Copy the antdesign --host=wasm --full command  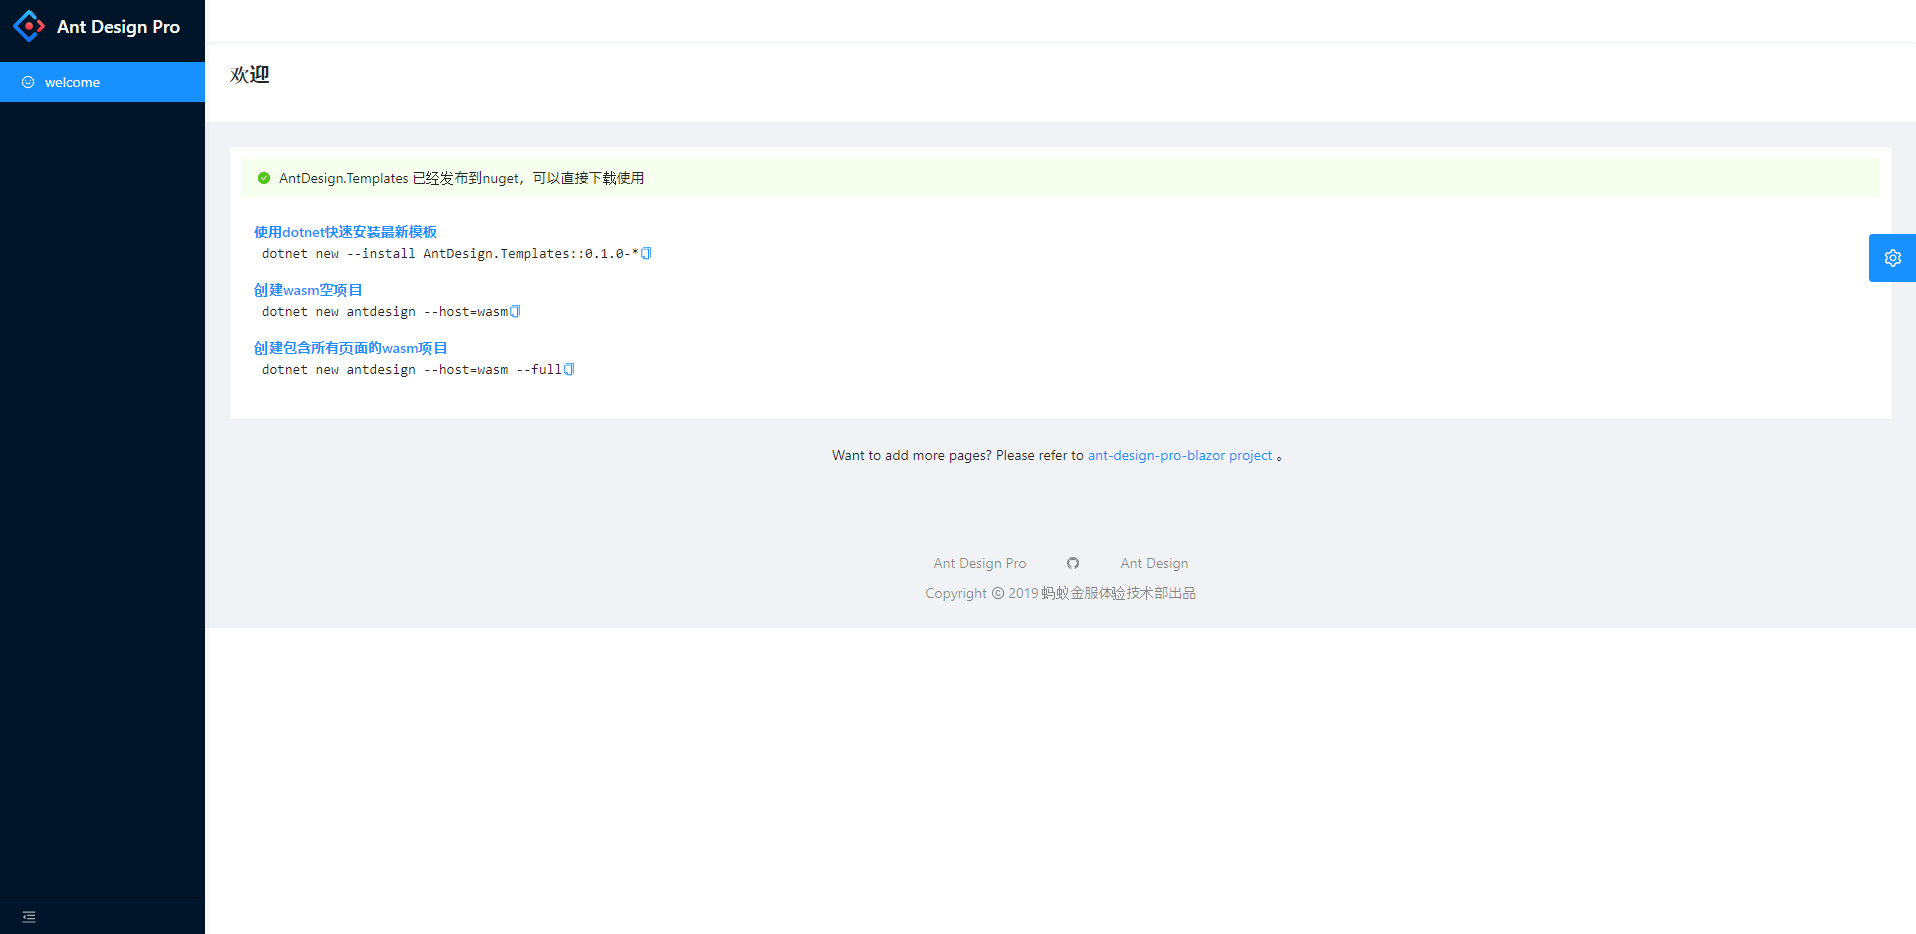click(x=569, y=369)
